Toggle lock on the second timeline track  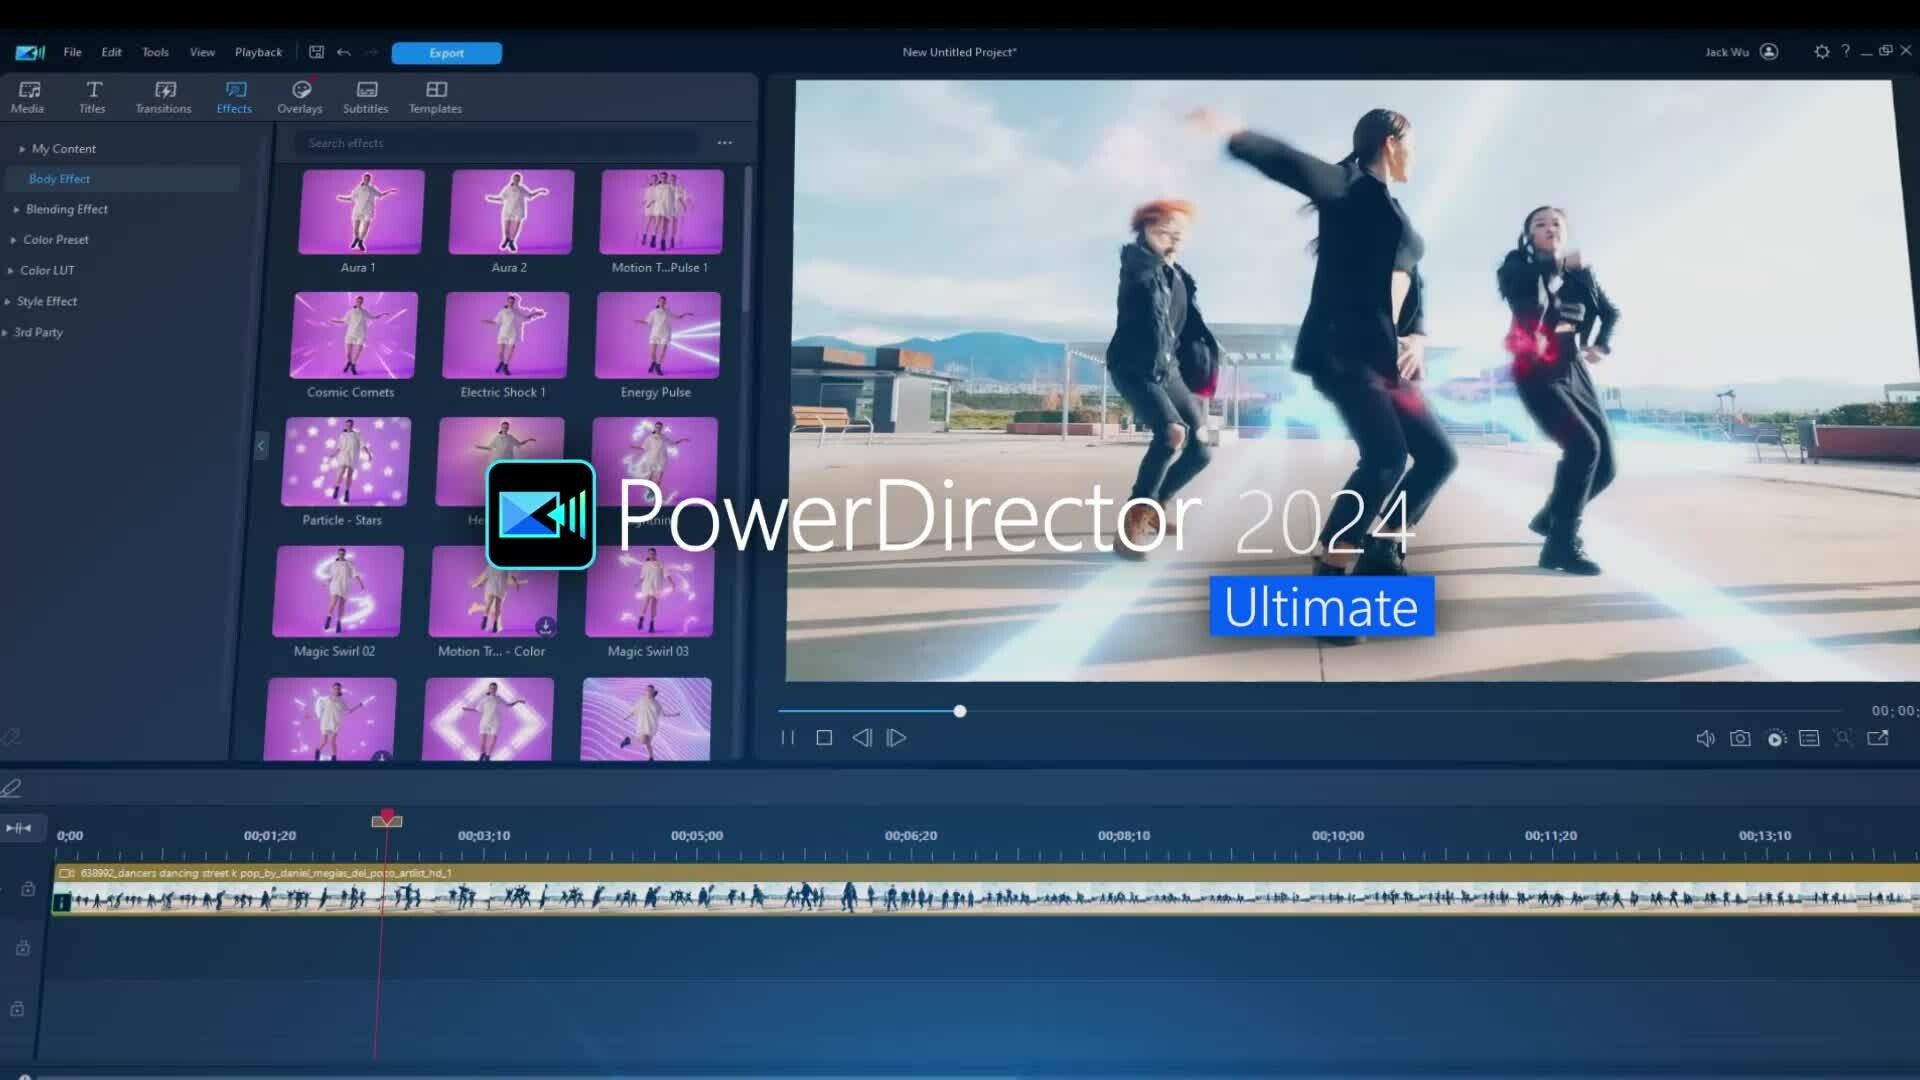[x=23, y=948]
